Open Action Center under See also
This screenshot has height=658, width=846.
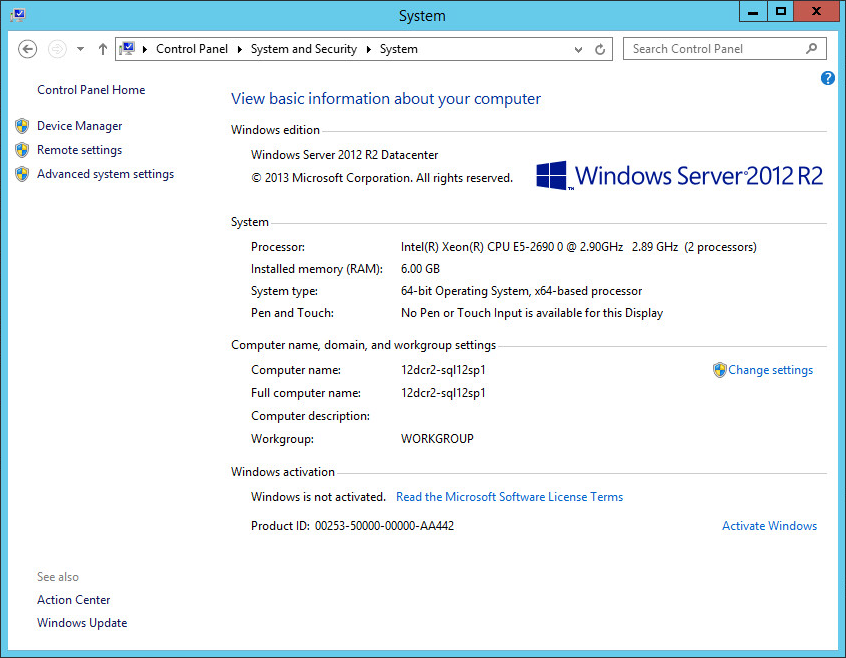[x=73, y=600]
